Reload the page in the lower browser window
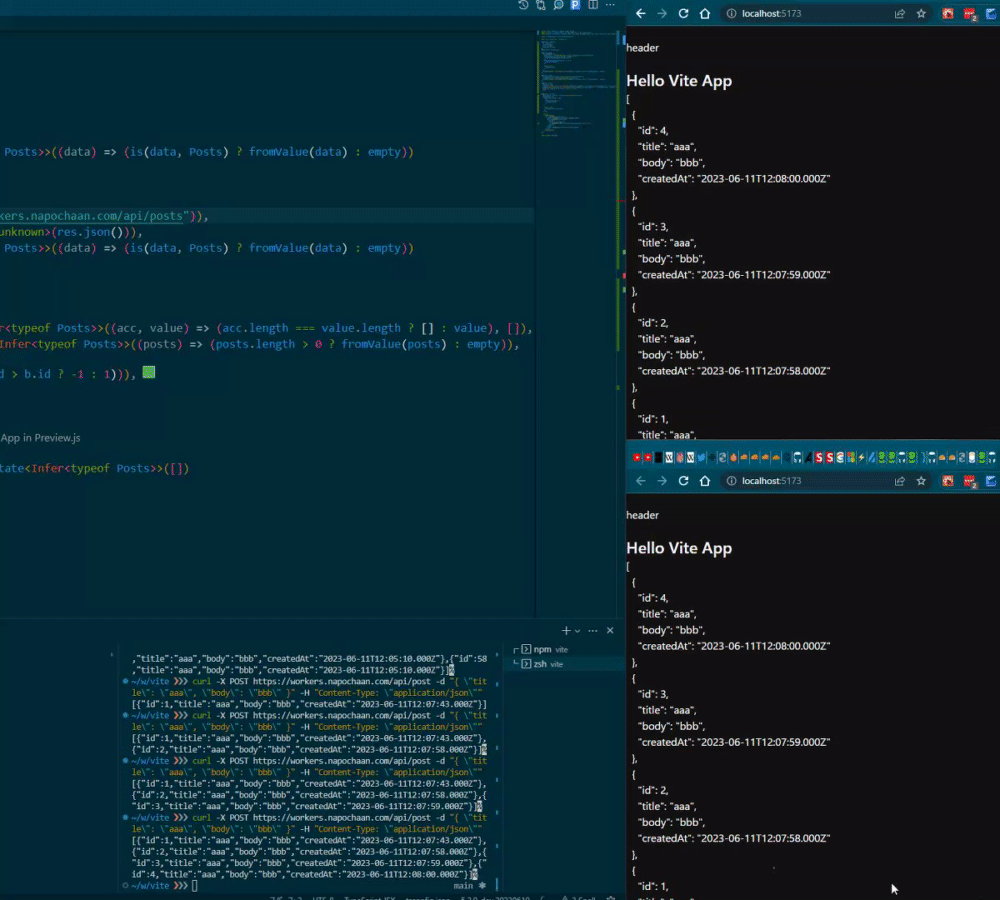Image resolution: width=1000 pixels, height=900 pixels. click(x=684, y=481)
